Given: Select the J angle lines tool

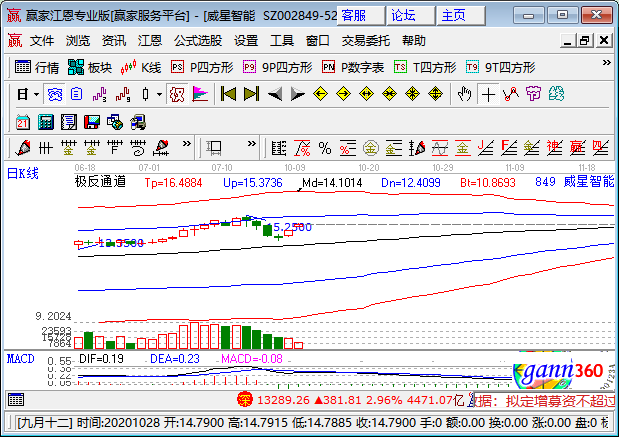Looking at the screenshot, I should 485,148.
